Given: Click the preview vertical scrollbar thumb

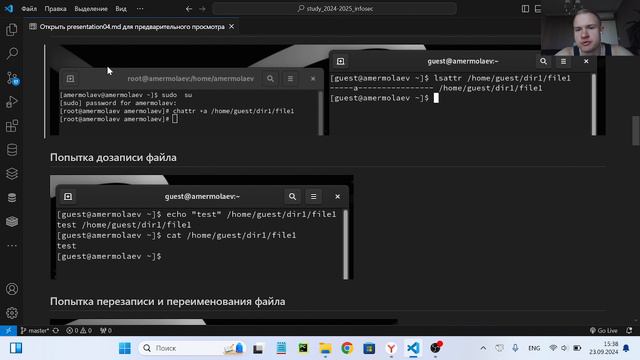Looking at the screenshot, I should point(636,131).
